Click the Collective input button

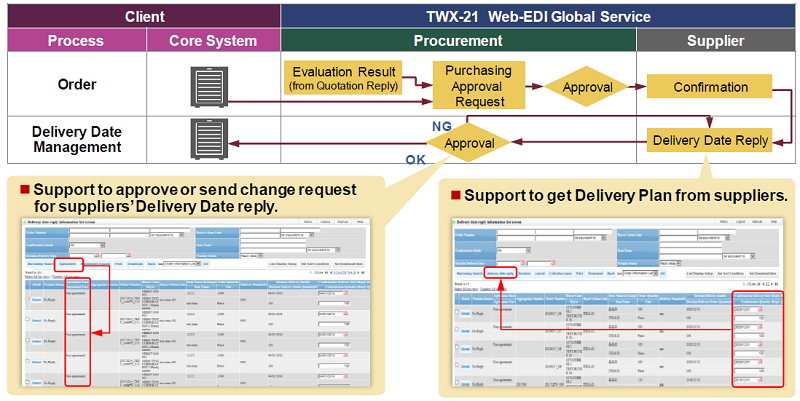[560, 273]
